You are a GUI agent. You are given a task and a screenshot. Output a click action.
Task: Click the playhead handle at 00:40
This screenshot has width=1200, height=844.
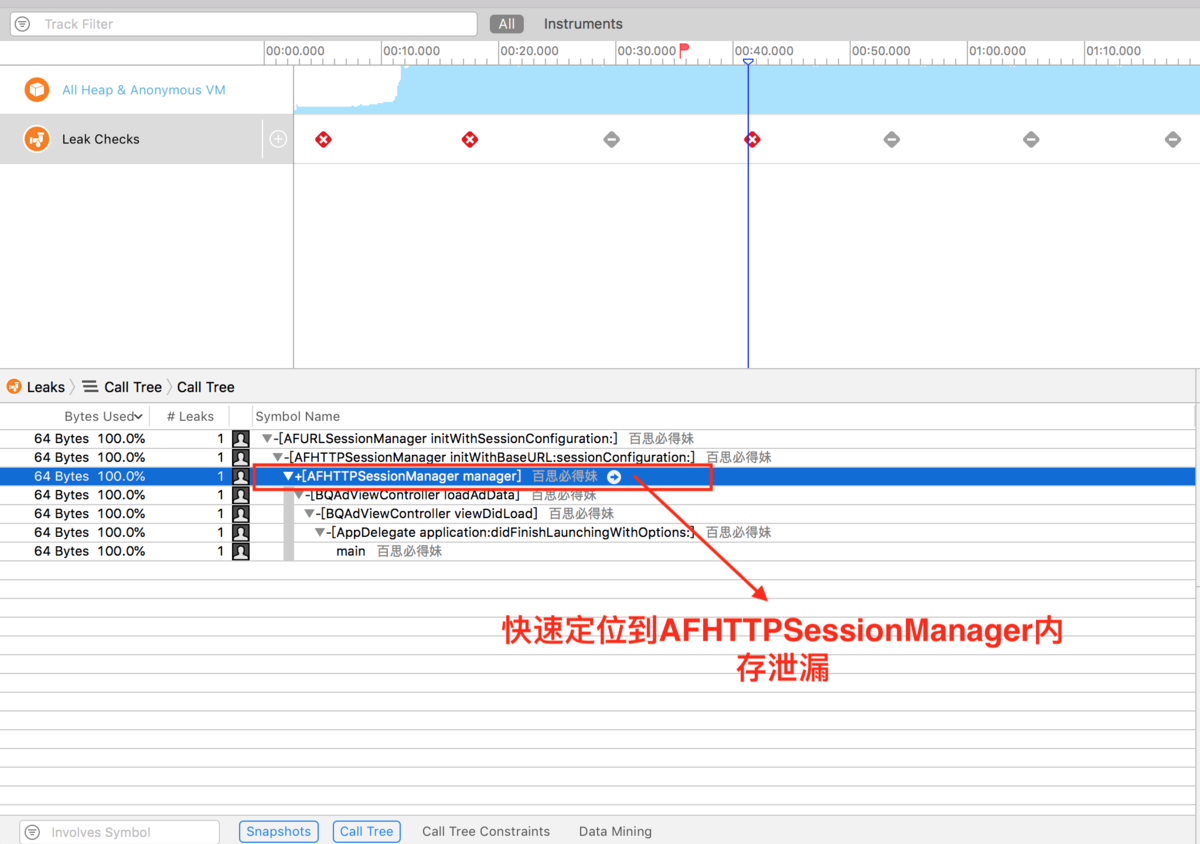point(748,62)
